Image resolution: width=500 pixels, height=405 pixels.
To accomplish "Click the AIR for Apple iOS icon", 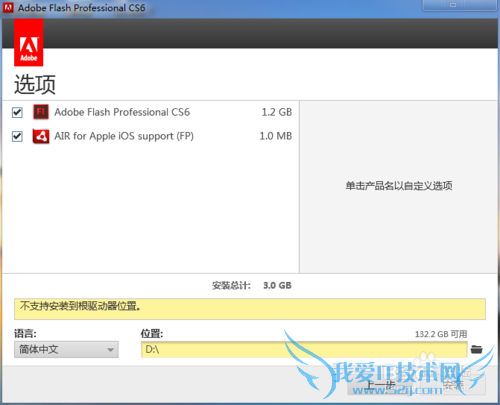I will click(41, 136).
